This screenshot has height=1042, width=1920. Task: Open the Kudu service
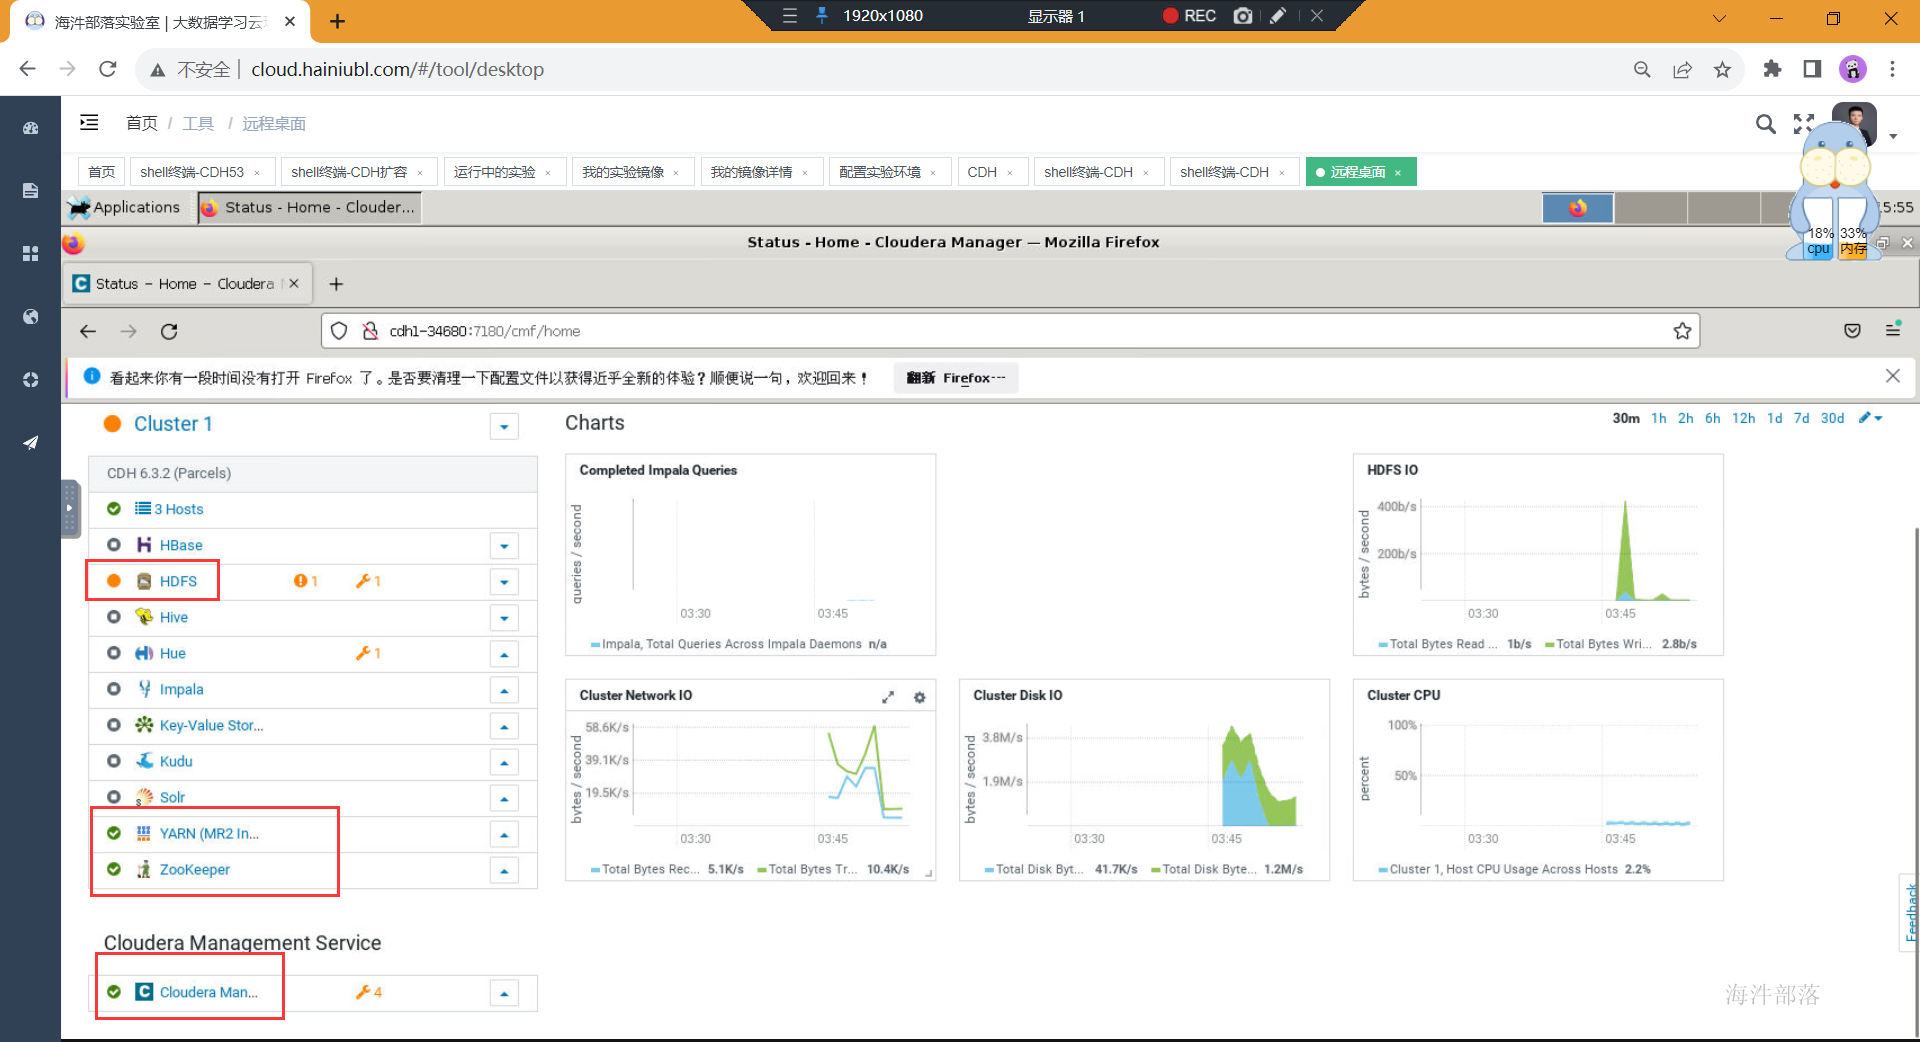[x=176, y=761]
